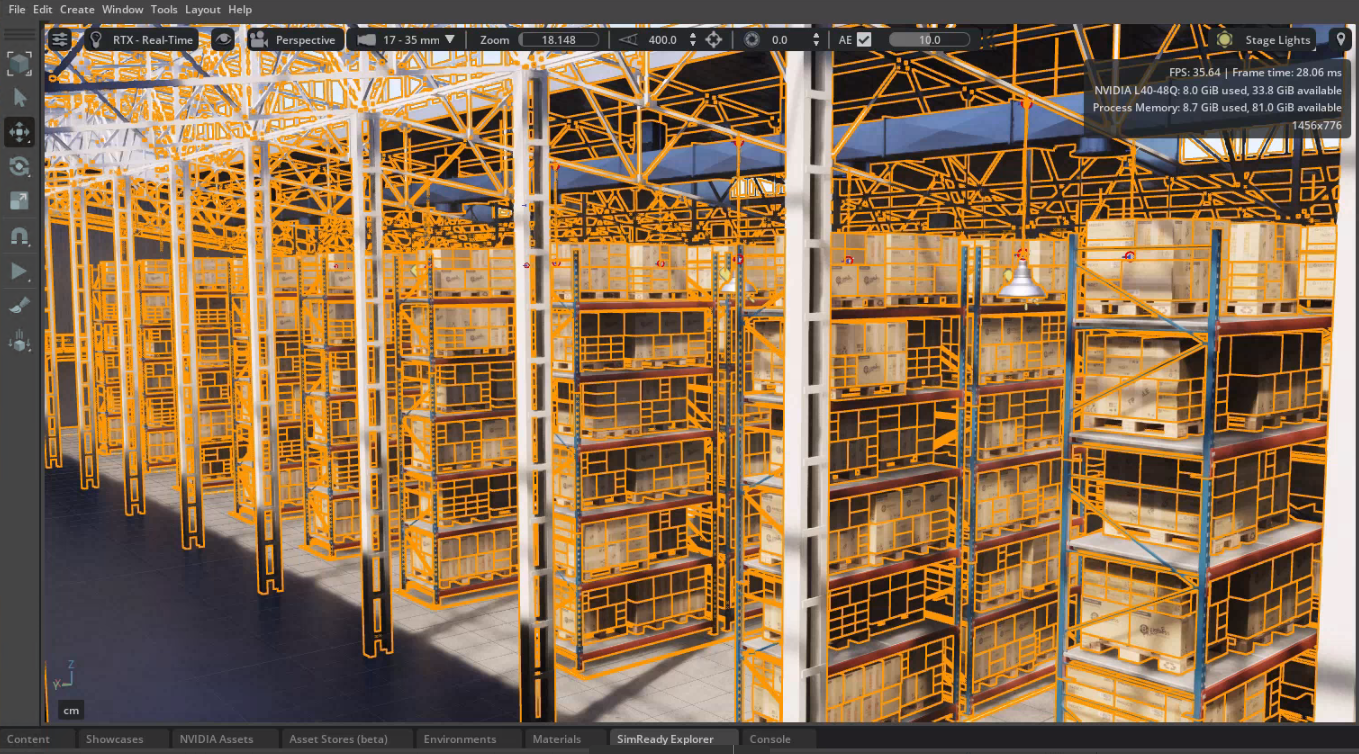Open the Perspective camera menu
The height and width of the screenshot is (754, 1359).
[294, 39]
